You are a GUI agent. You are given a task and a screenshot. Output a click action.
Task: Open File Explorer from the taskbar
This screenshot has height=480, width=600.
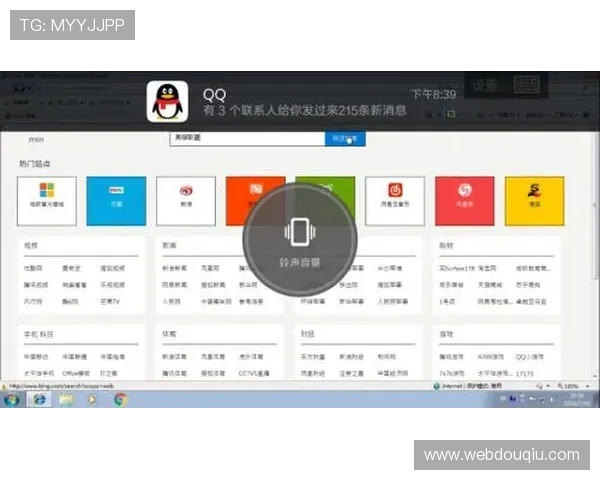(66, 400)
